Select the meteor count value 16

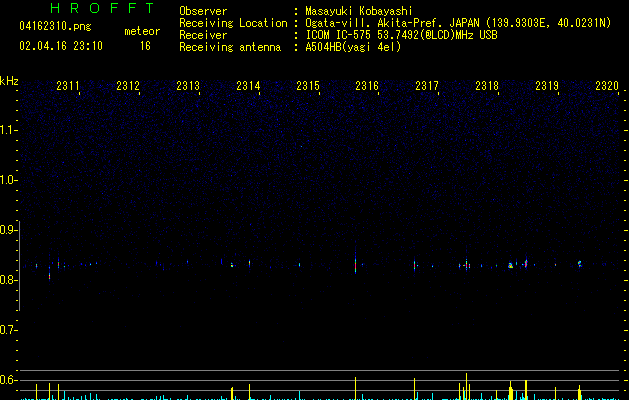(x=145, y=46)
